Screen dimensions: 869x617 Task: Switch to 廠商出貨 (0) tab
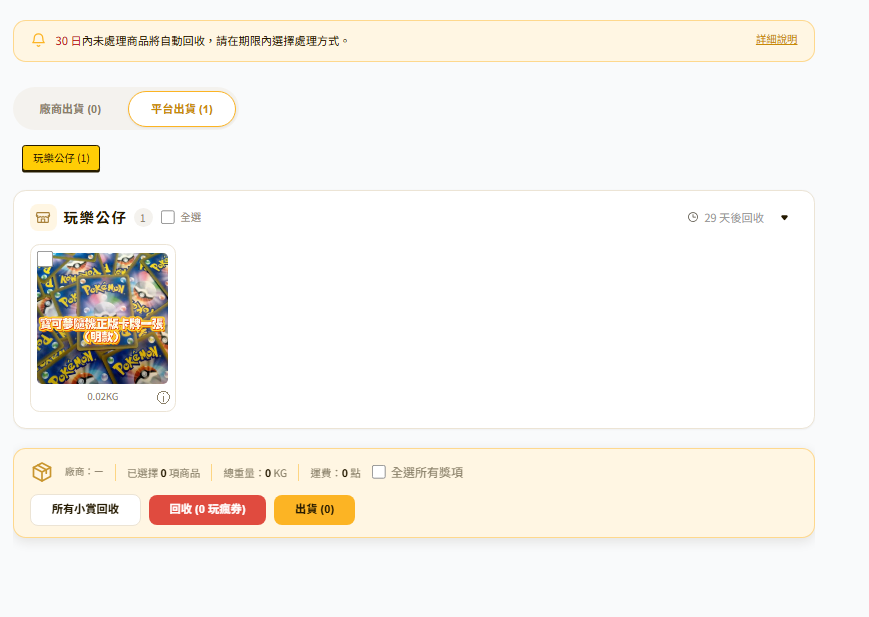coord(70,109)
